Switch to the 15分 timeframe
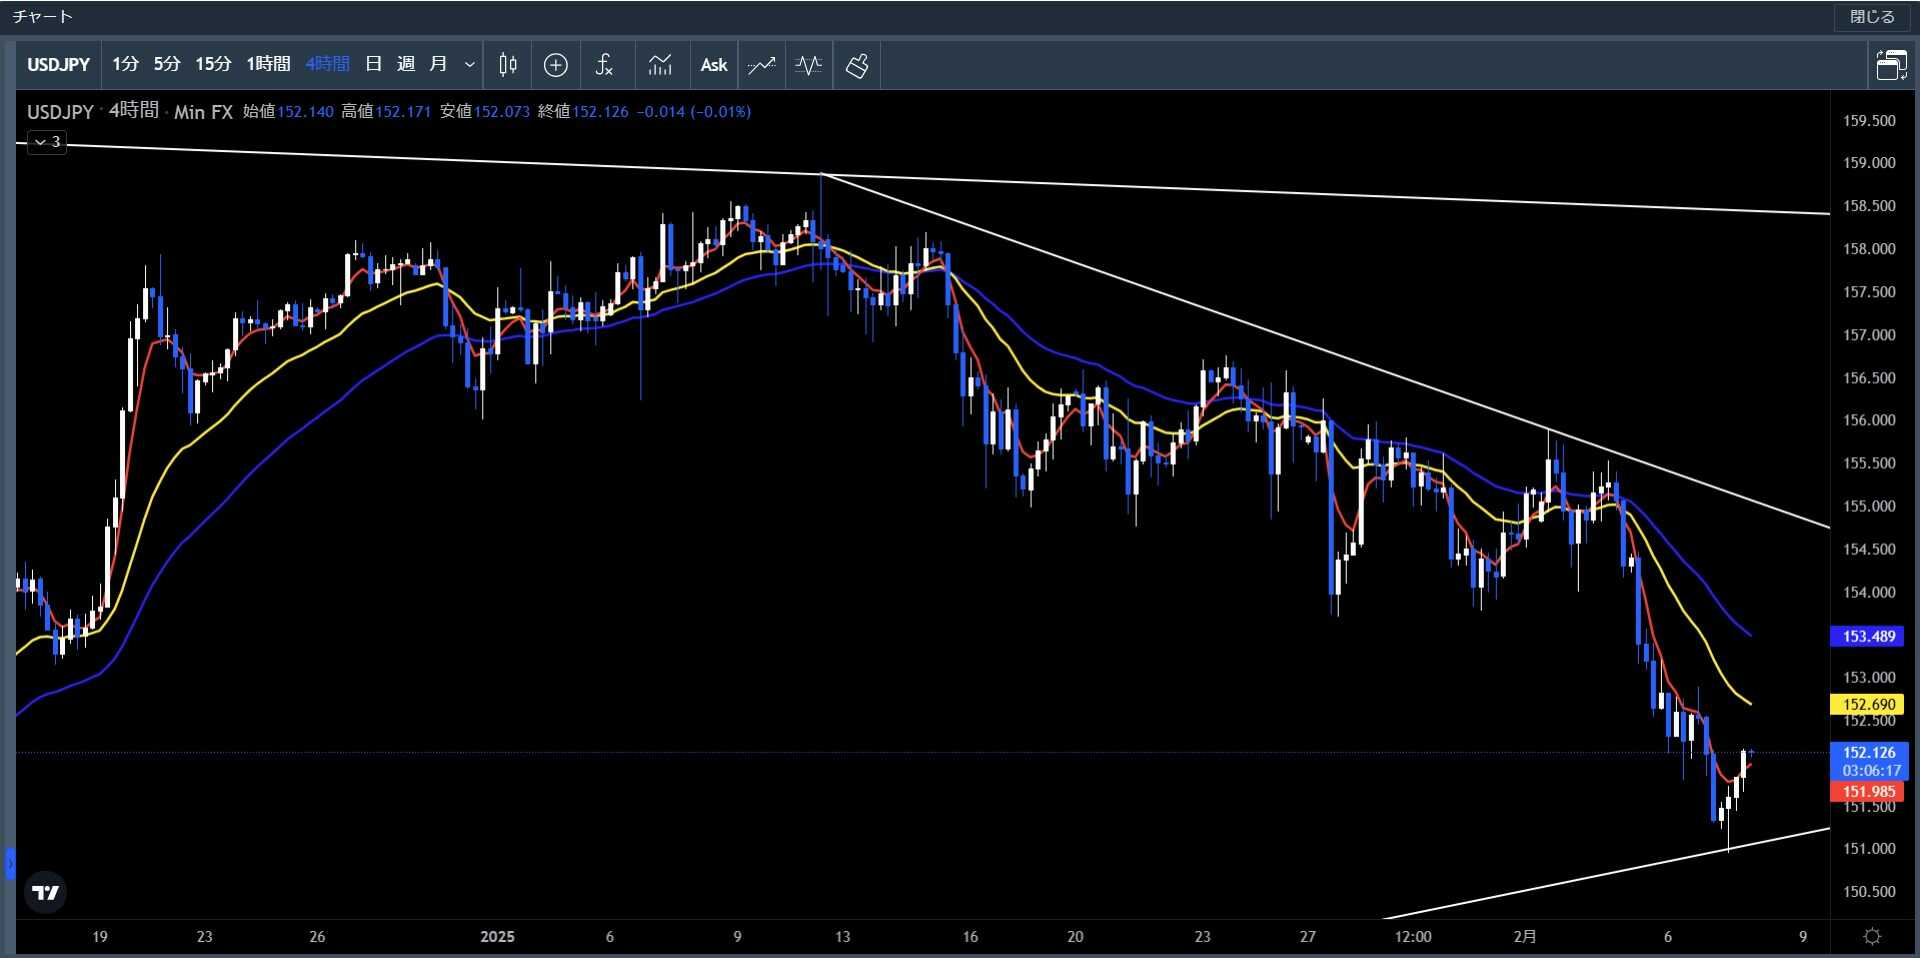This screenshot has width=1920, height=958. coord(213,65)
